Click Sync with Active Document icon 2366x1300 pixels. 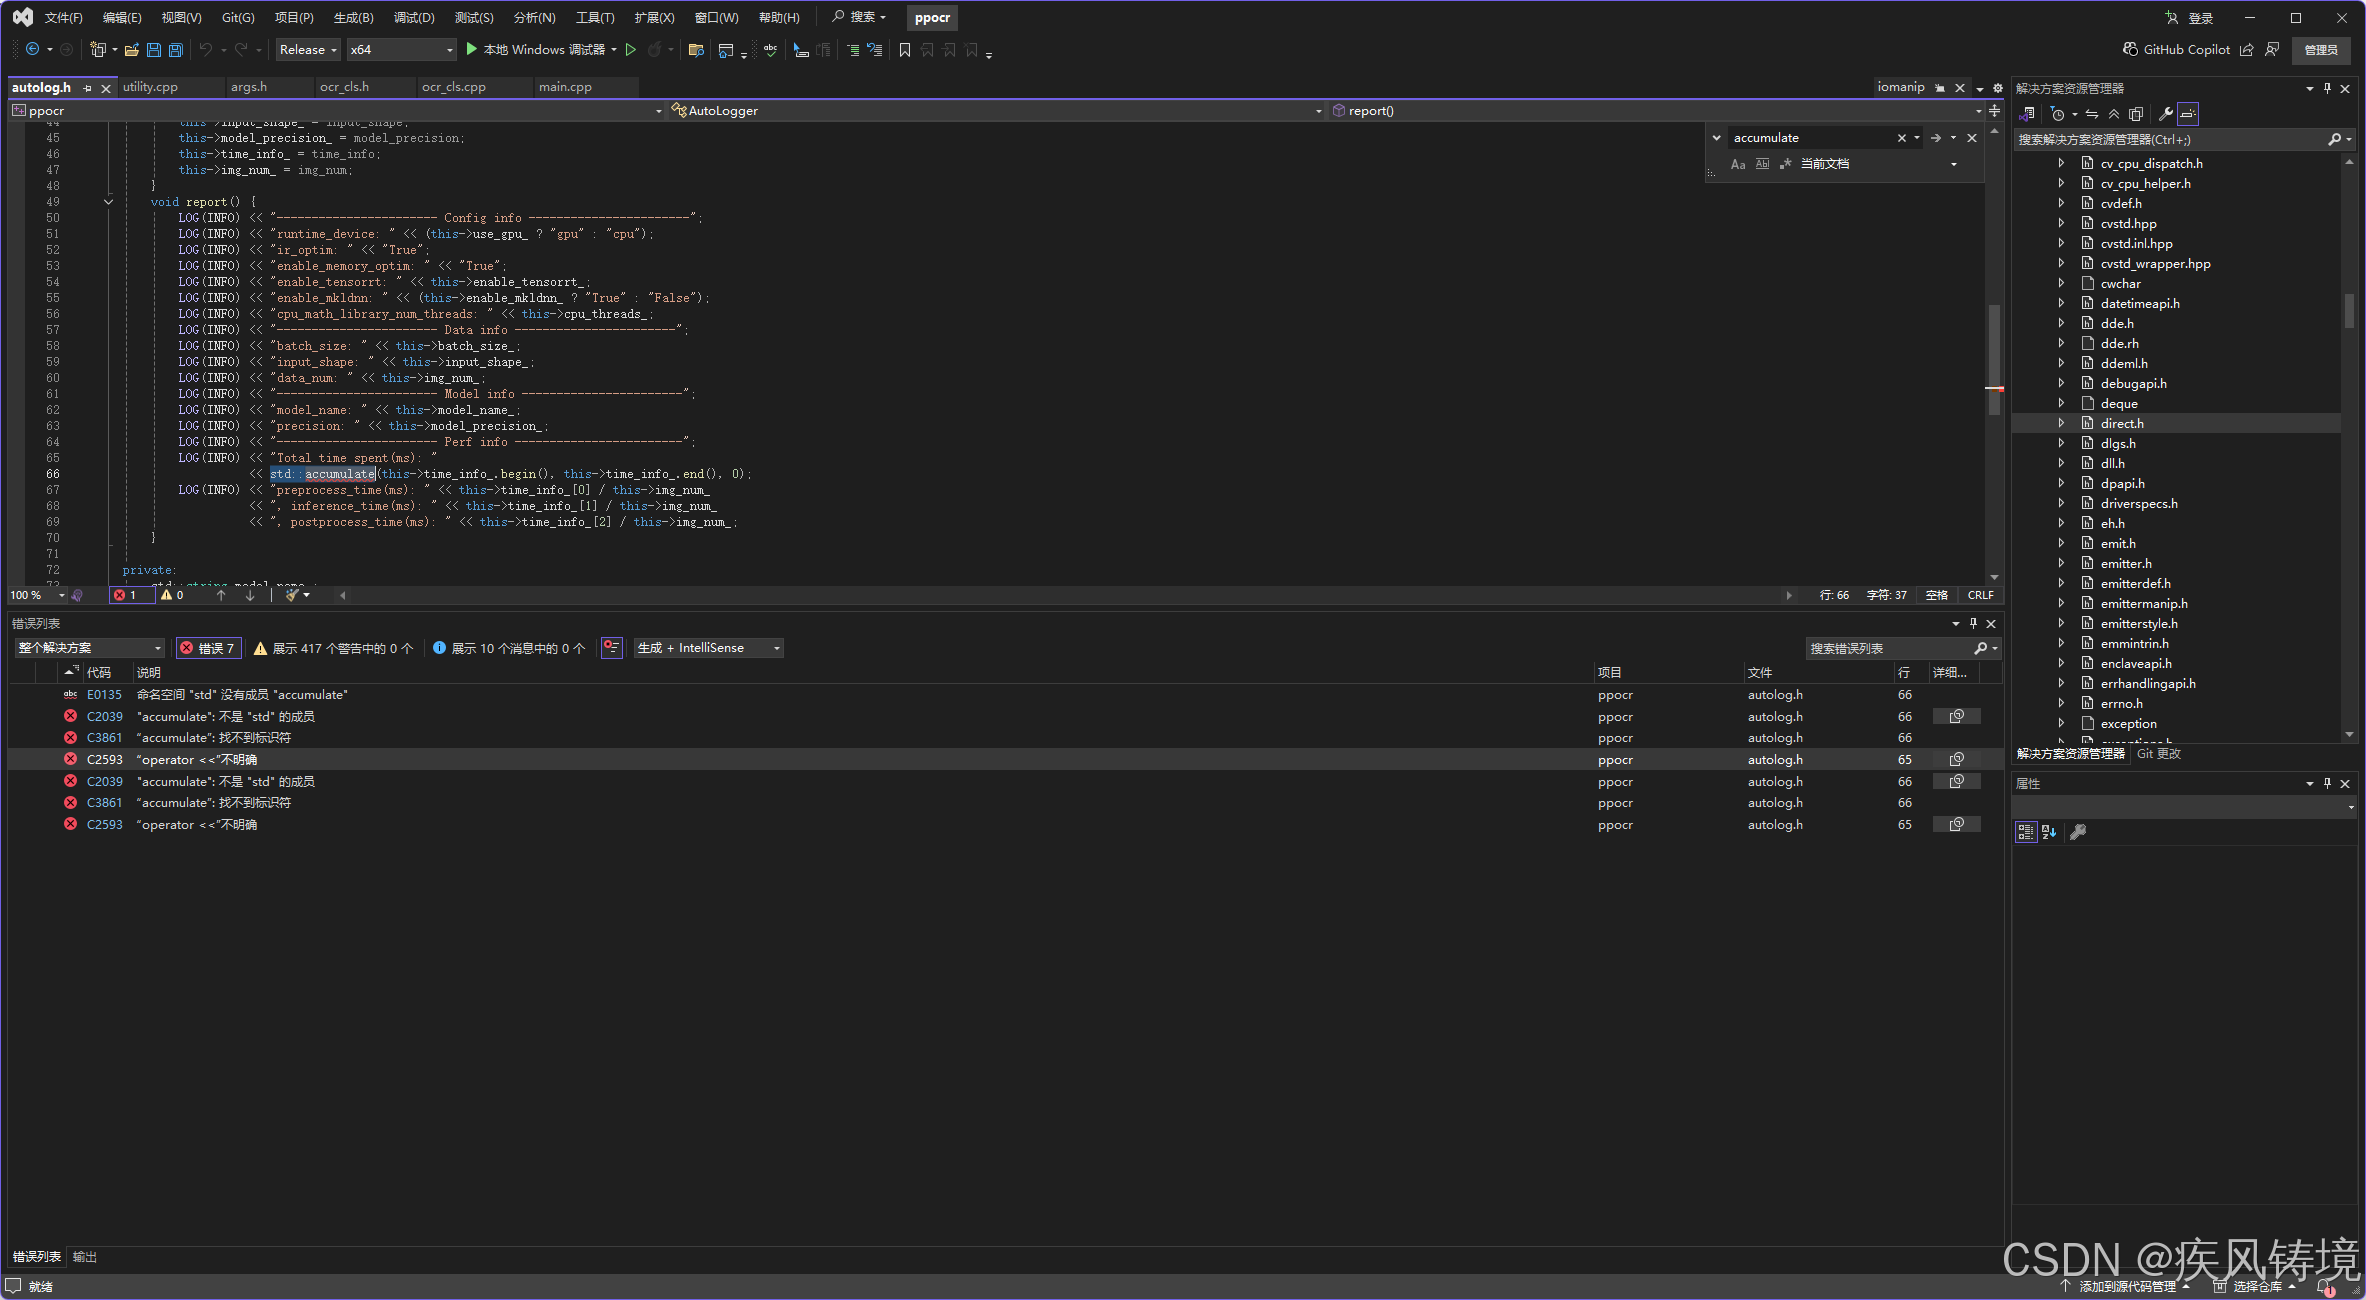point(2091,114)
